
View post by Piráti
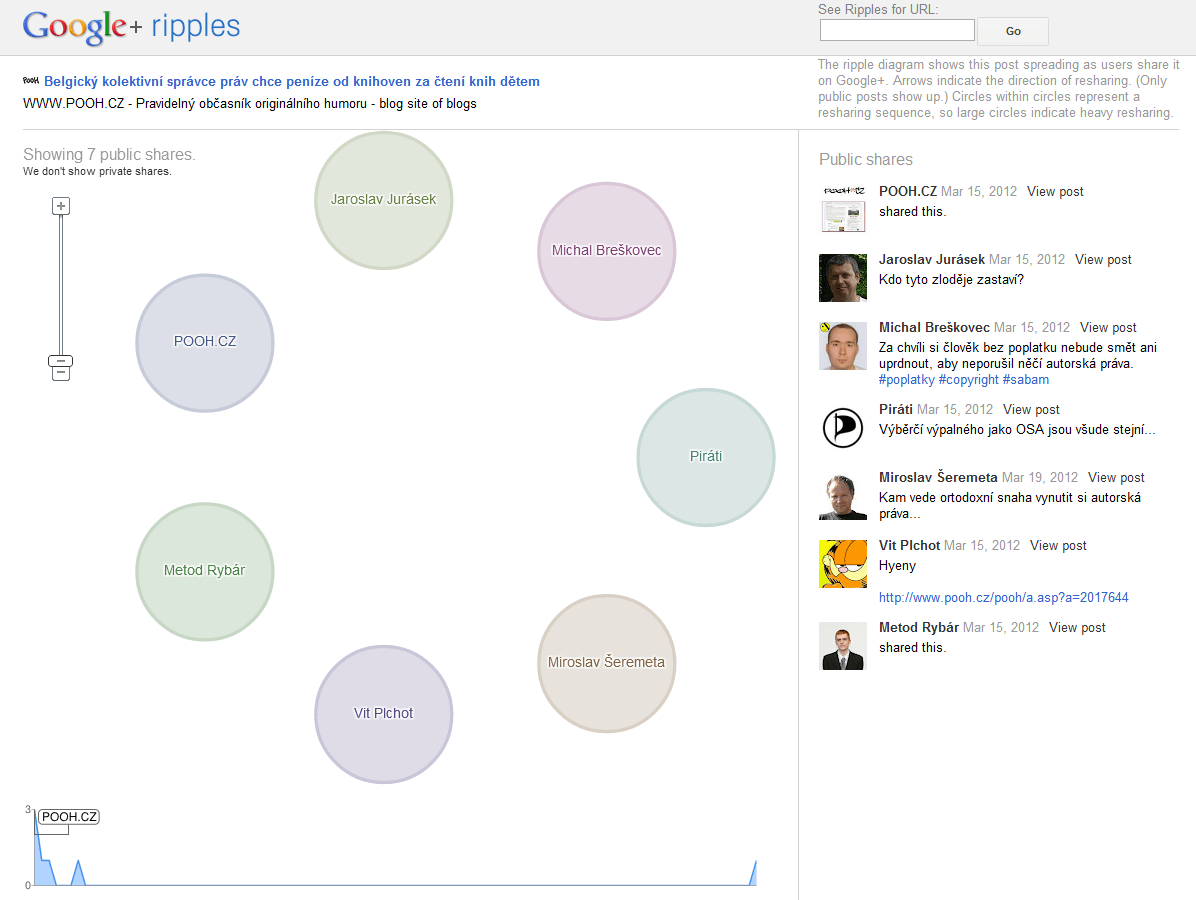coord(1031,410)
